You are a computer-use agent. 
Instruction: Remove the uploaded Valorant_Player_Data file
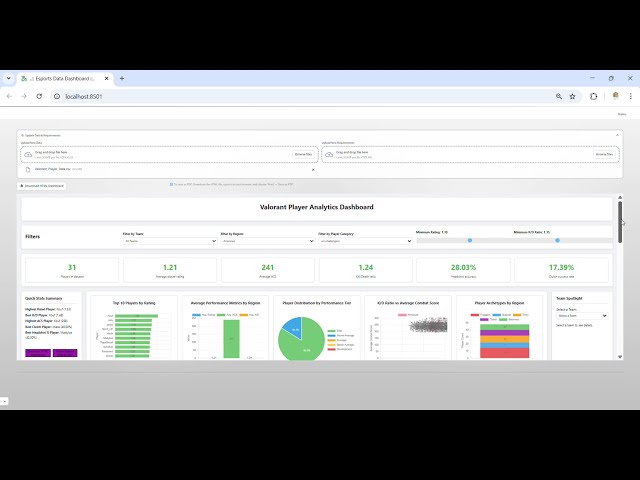point(313,169)
